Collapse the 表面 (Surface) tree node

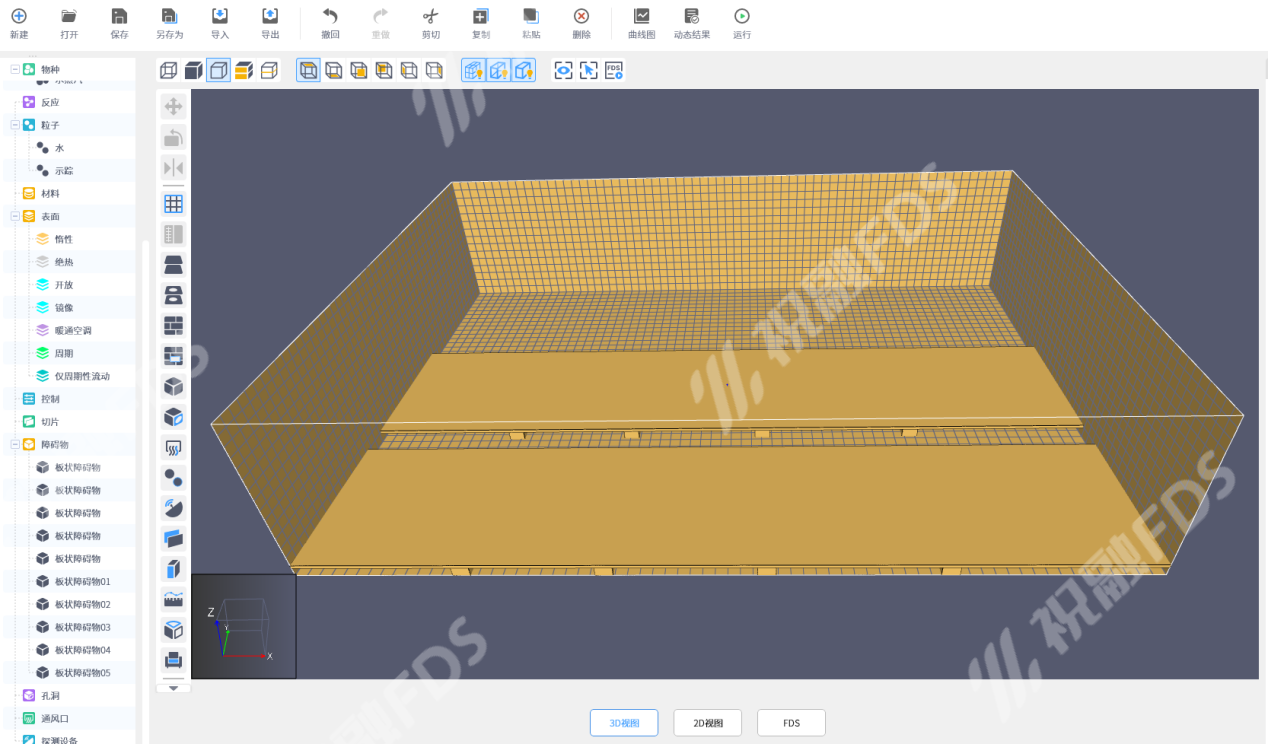tap(15, 216)
